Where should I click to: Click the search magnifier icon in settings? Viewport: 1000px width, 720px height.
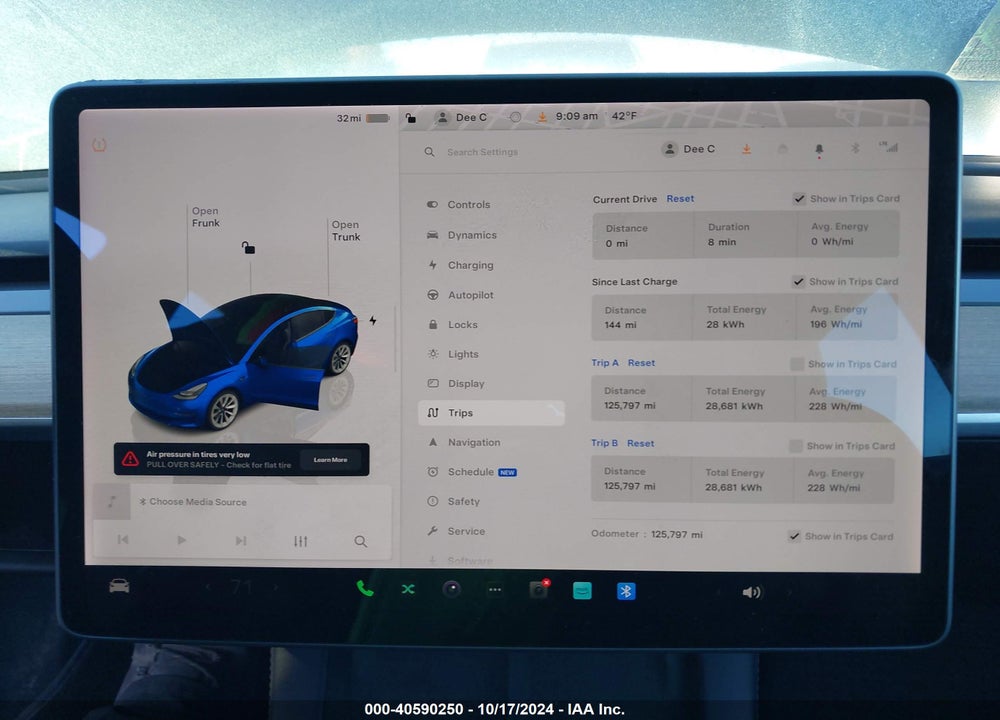pos(429,152)
